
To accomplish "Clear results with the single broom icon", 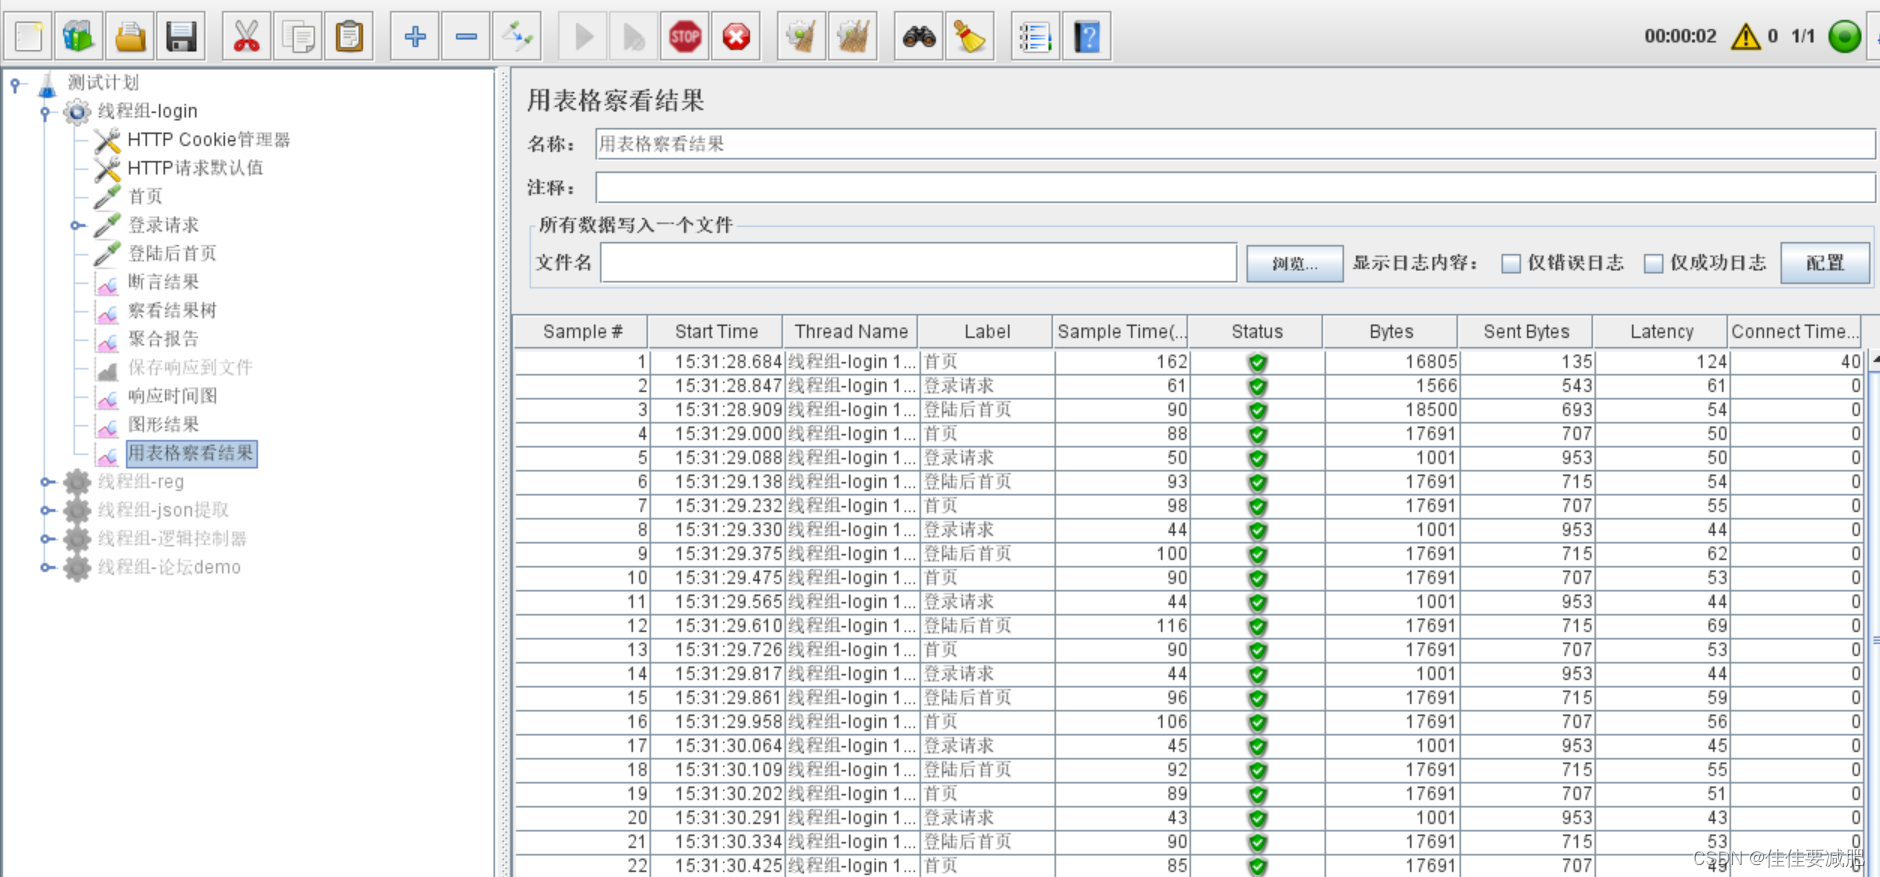I will (801, 37).
